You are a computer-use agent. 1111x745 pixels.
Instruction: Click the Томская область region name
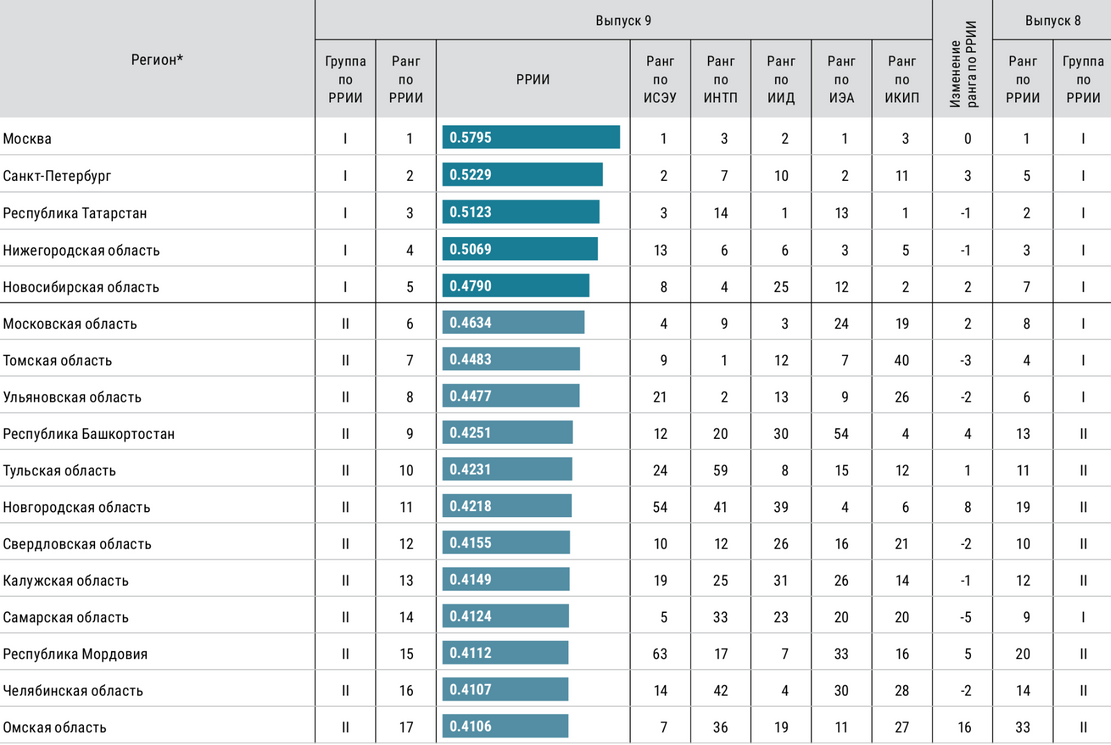click(x=57, y=360)
